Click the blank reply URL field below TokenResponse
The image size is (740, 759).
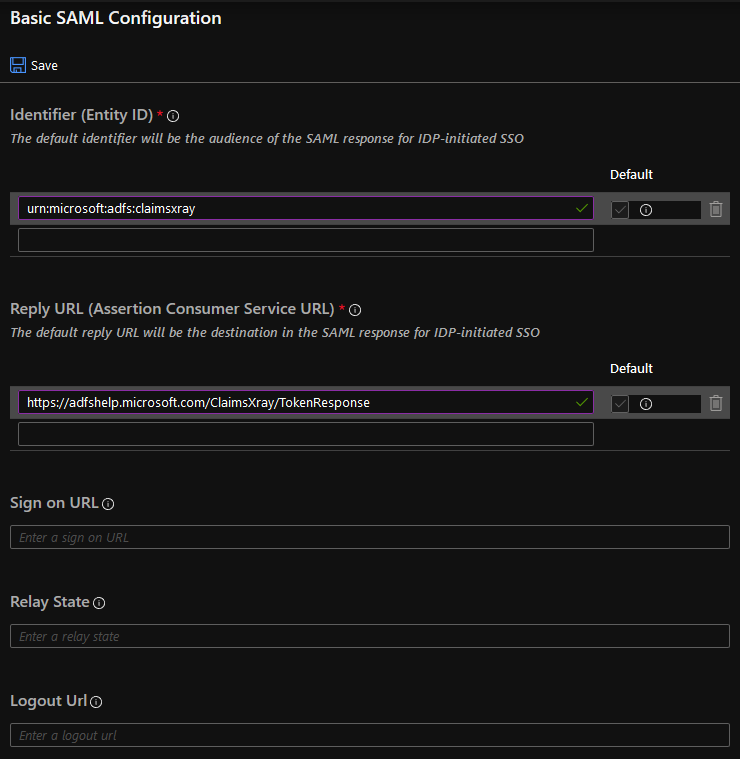tap(305, 434)
